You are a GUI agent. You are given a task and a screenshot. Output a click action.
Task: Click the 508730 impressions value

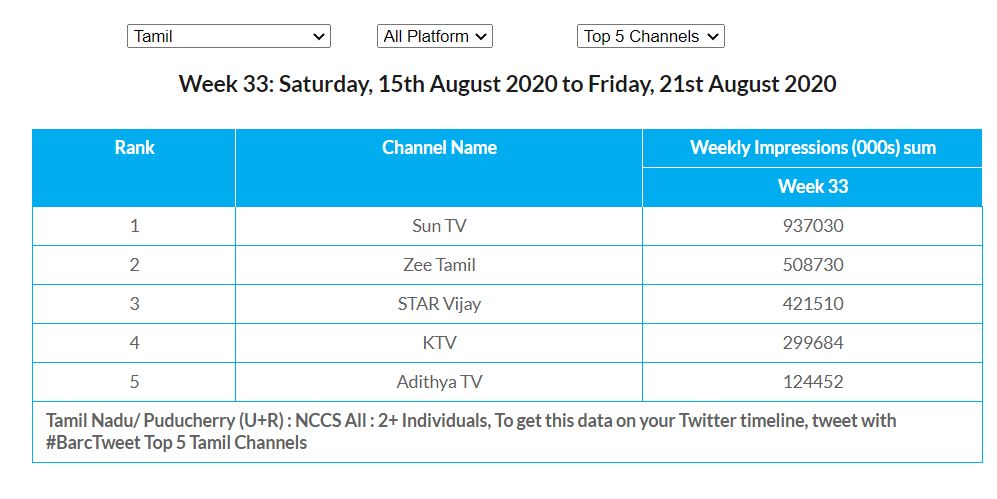[812, 265]
